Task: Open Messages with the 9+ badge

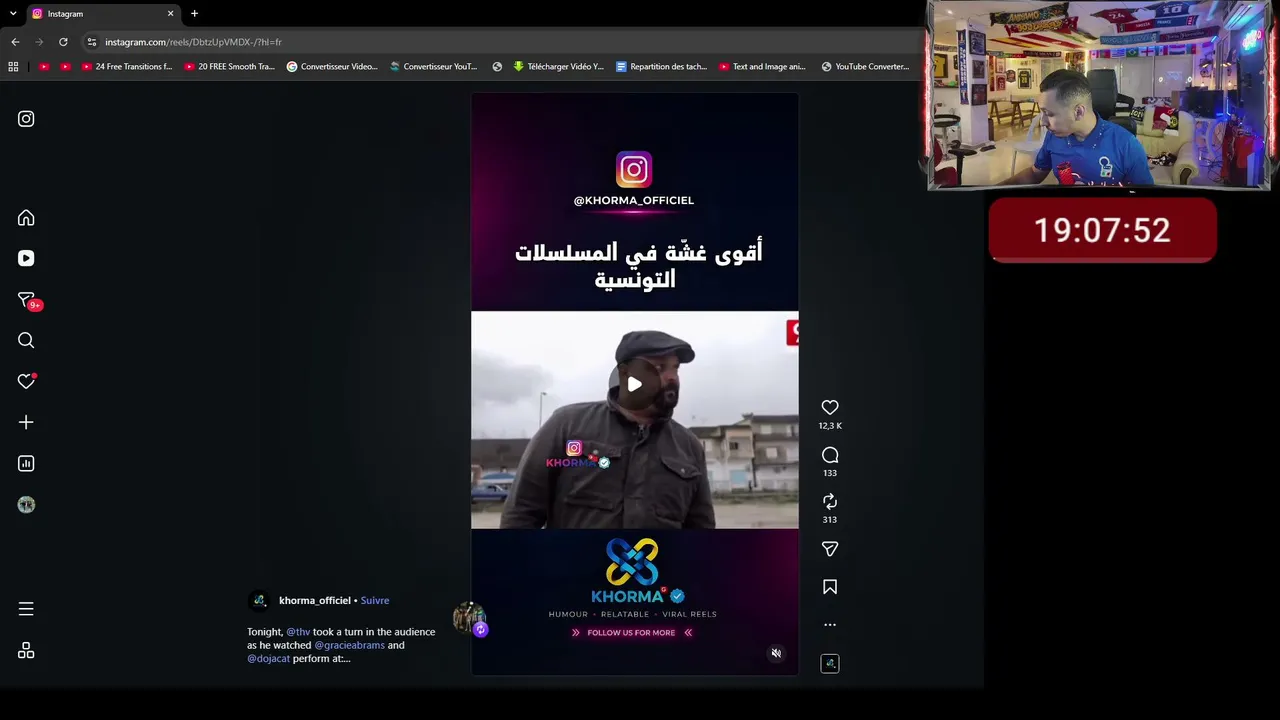Action: click(27, 300)
